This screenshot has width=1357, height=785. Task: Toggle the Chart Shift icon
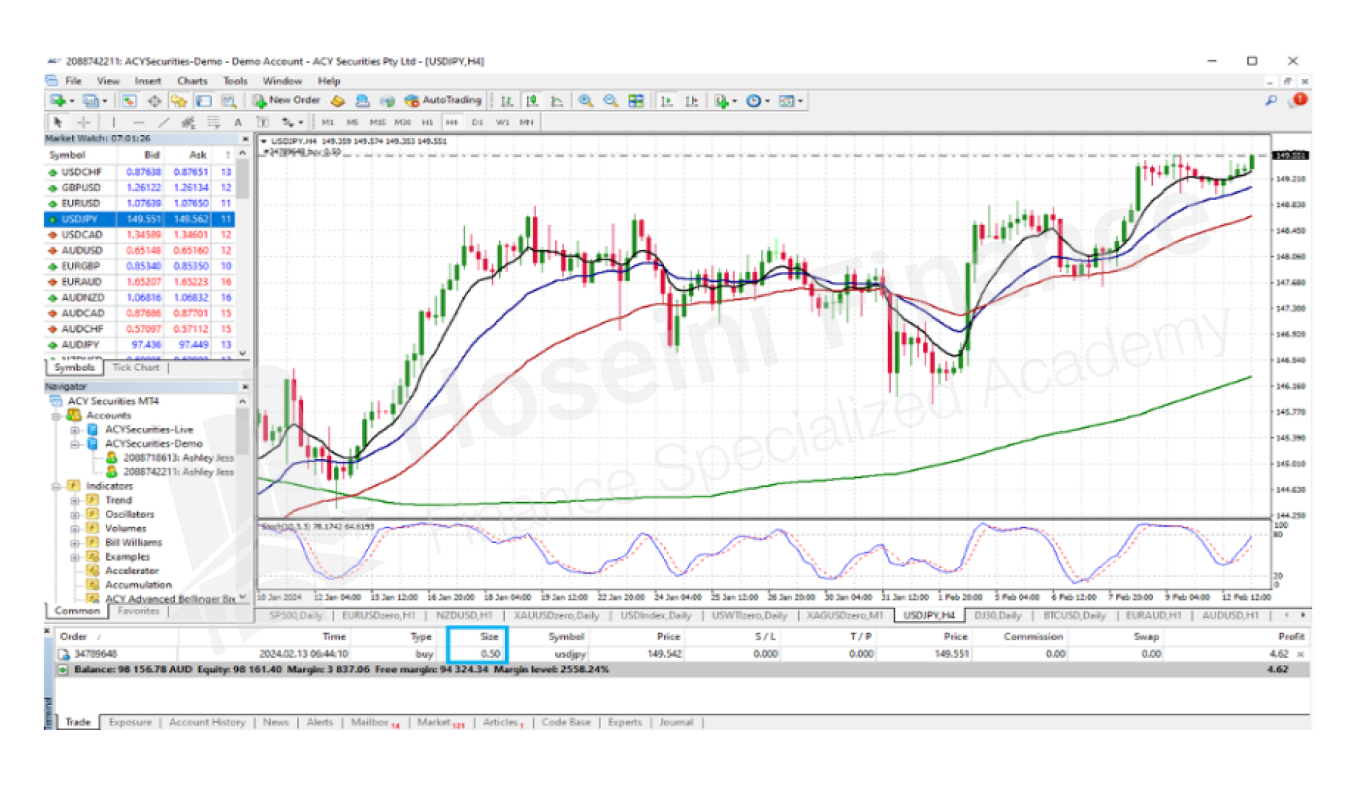[x=691, y=100]
